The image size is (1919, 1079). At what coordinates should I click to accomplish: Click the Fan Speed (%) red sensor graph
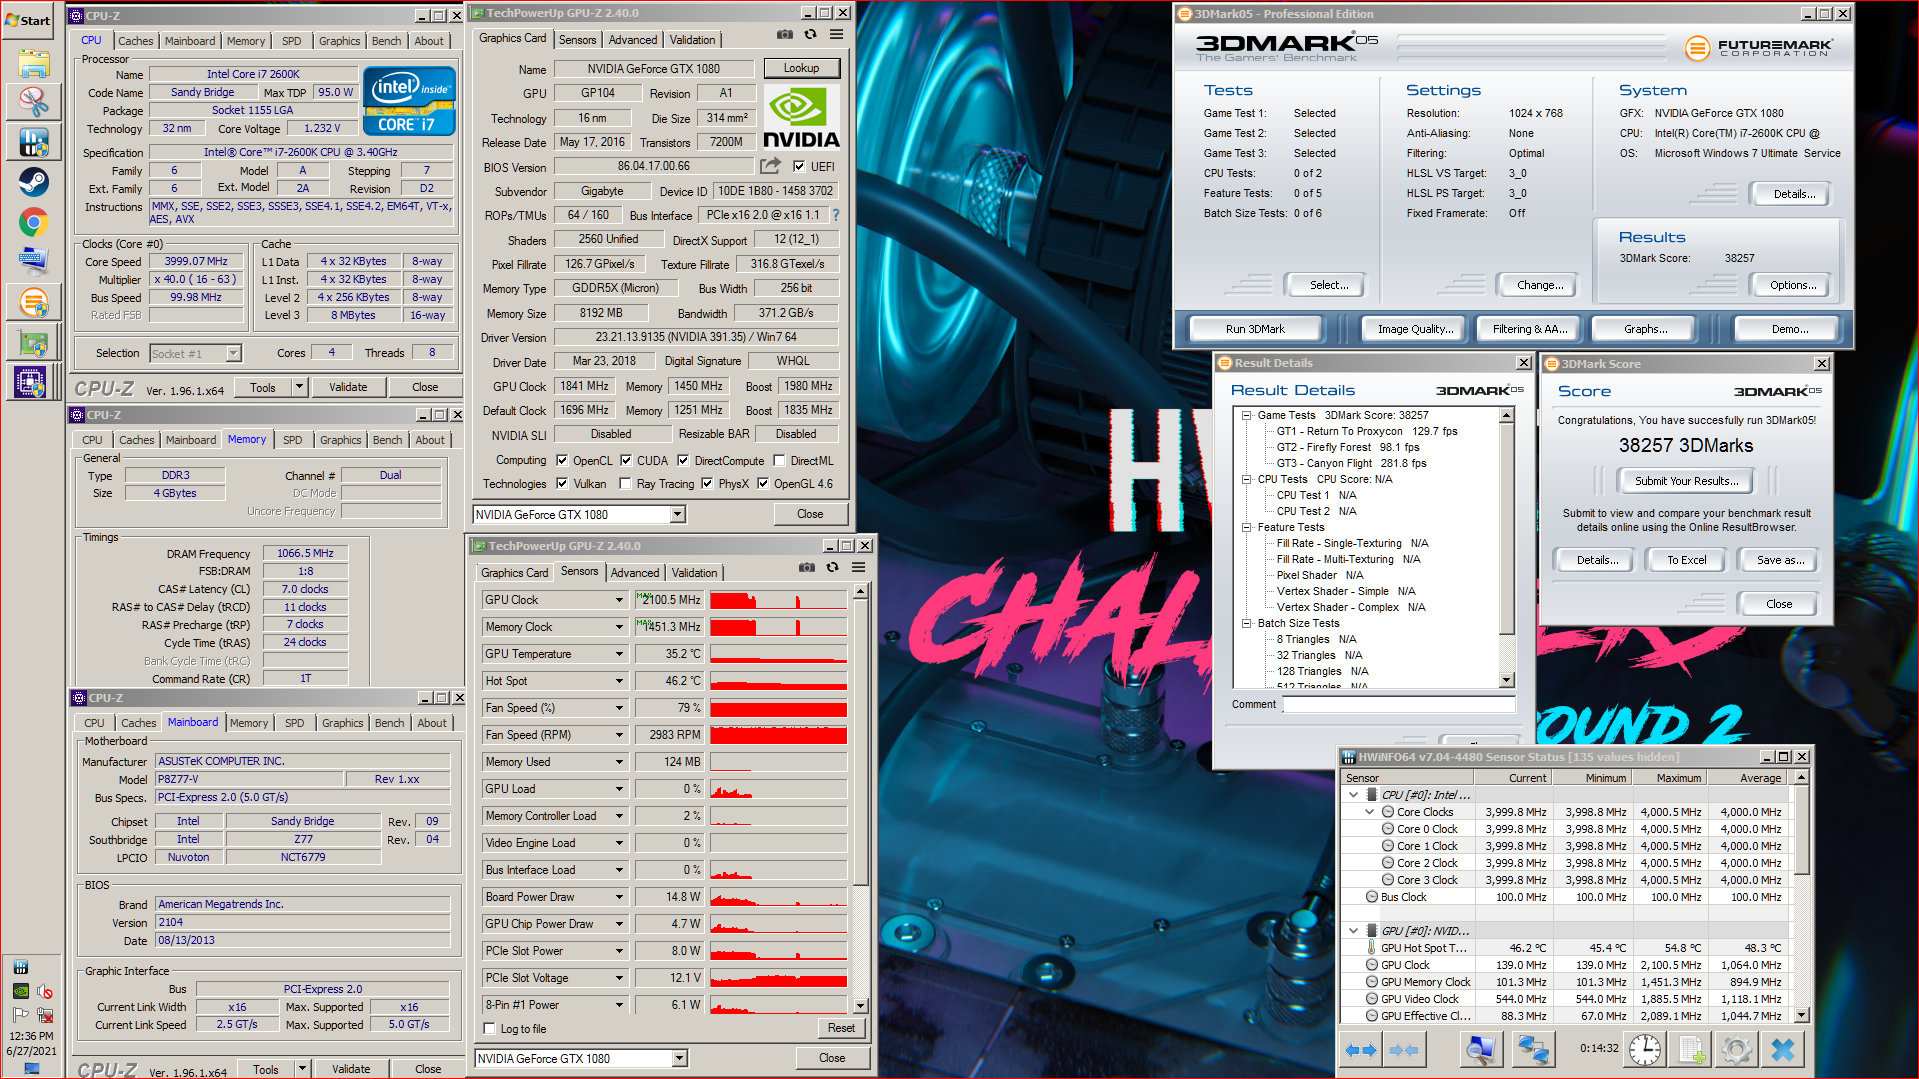(778, 708)
